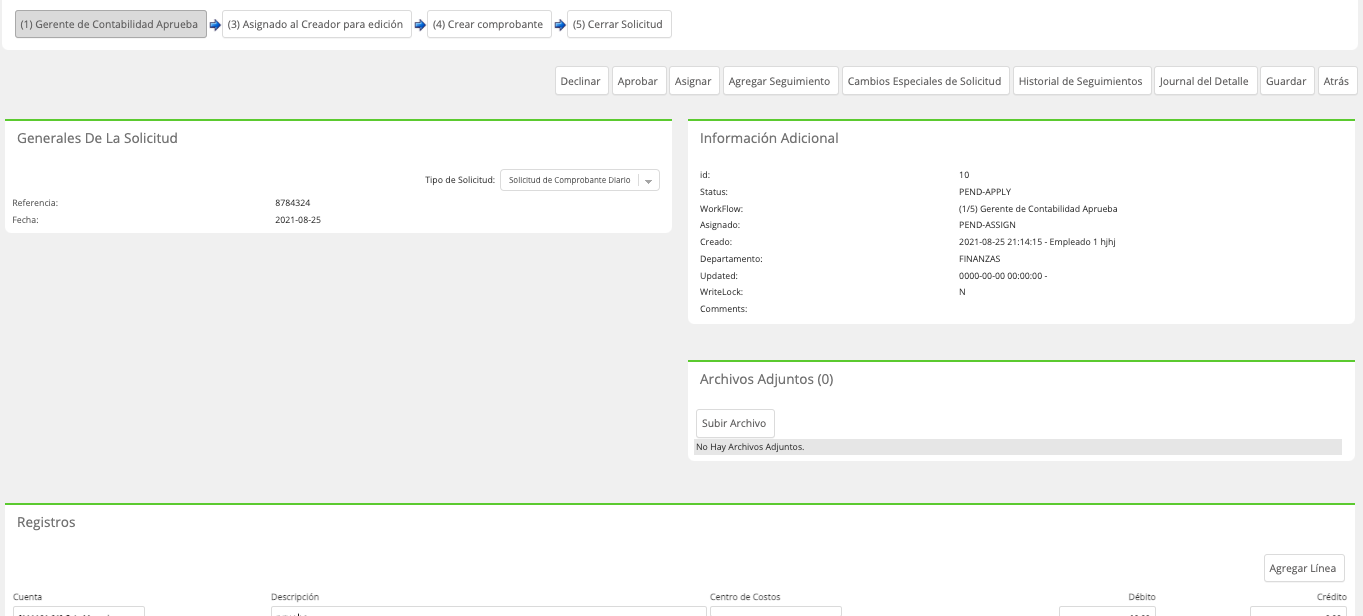Add a new row with Agregar Línea

coord(1304,568)
